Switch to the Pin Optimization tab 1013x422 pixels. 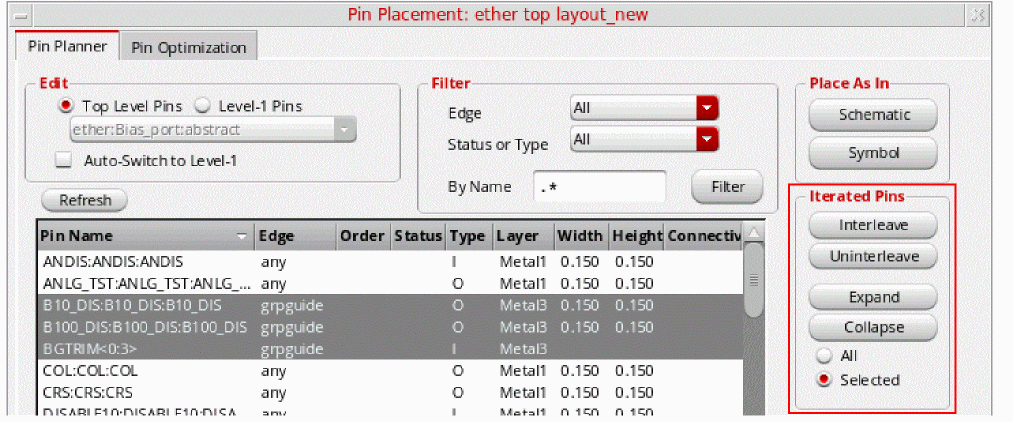coord(188,47)
